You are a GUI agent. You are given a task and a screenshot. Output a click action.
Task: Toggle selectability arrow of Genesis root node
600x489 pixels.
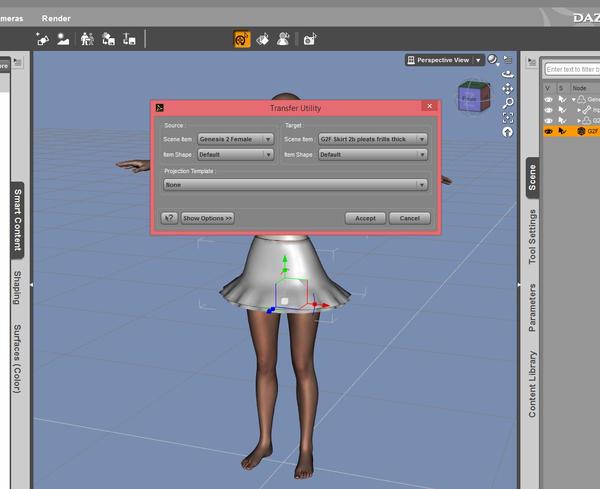[562, 99]
